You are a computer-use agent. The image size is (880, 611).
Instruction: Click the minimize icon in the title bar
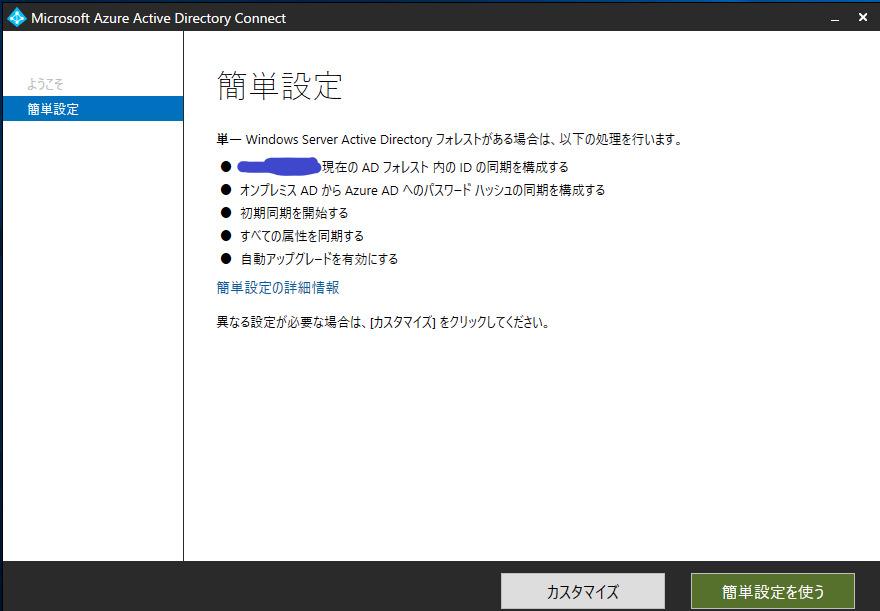(833, 17)
